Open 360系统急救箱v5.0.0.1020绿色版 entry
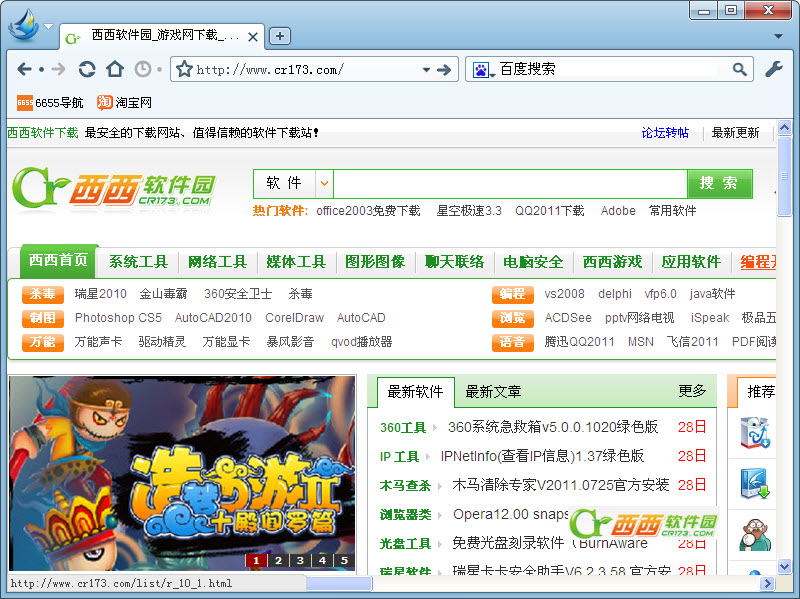The width and height of the screenshot is (800, 599). tap(553, 427)
